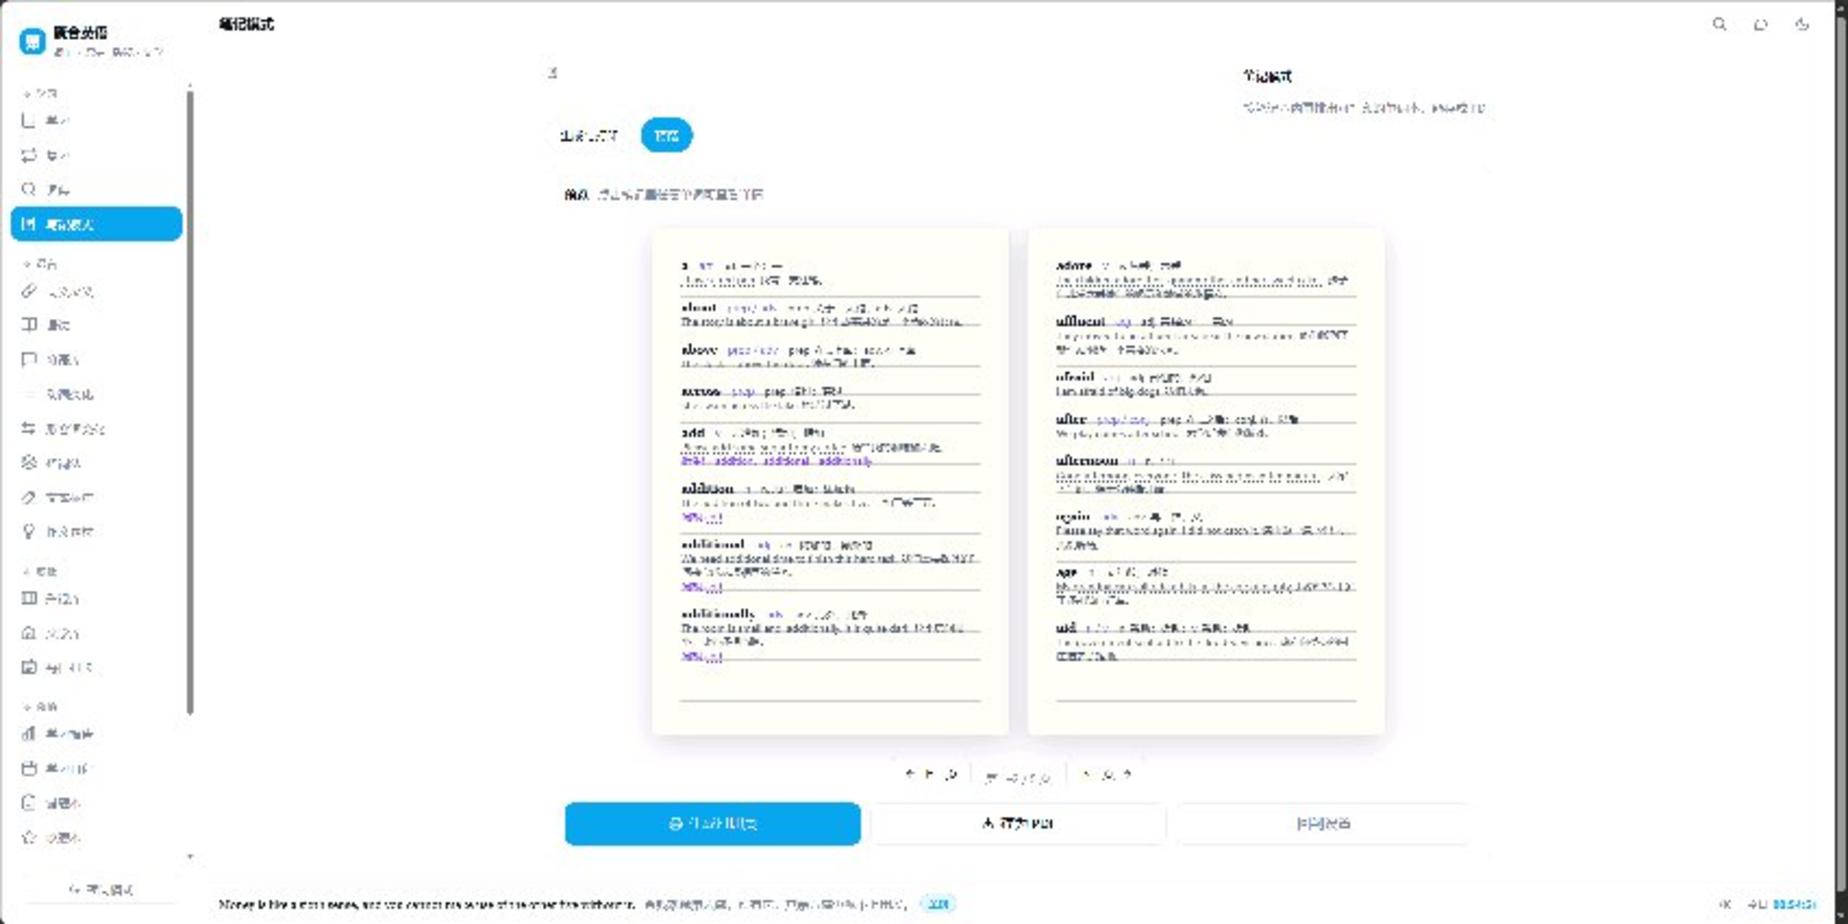Collapse the sidebar section above the bar-chart item
Viewport: 1848px width, 924px height.
[40, 707]
